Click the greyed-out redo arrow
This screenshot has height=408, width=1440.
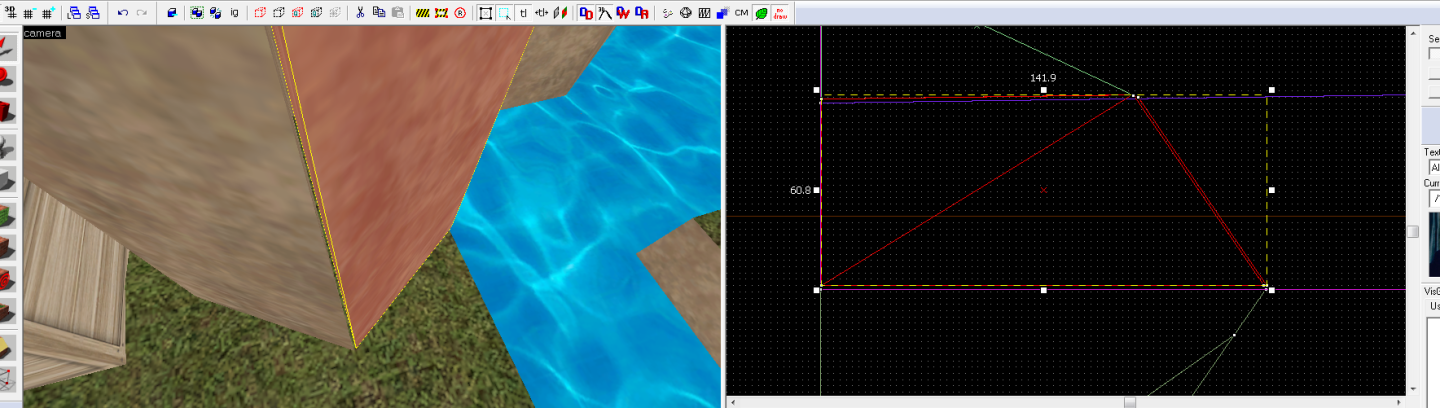(x=142, y=13)
